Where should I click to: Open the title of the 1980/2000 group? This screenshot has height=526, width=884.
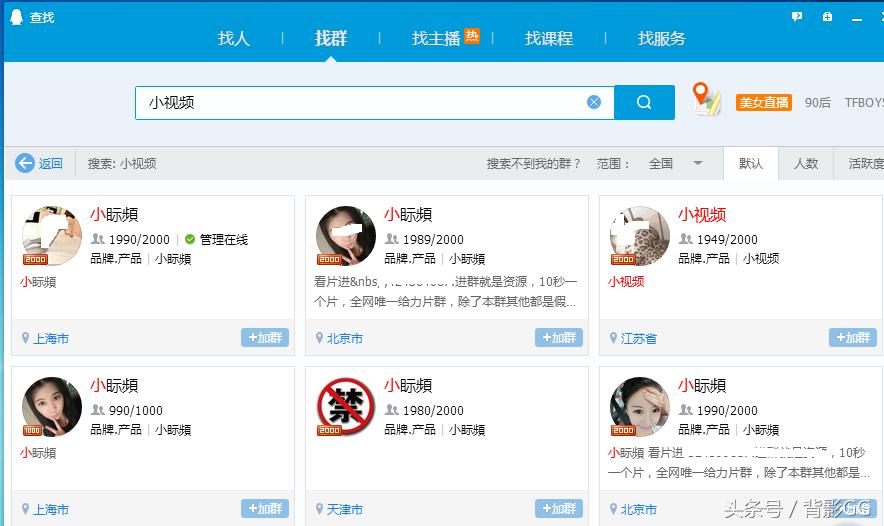(x=408, y=386)
